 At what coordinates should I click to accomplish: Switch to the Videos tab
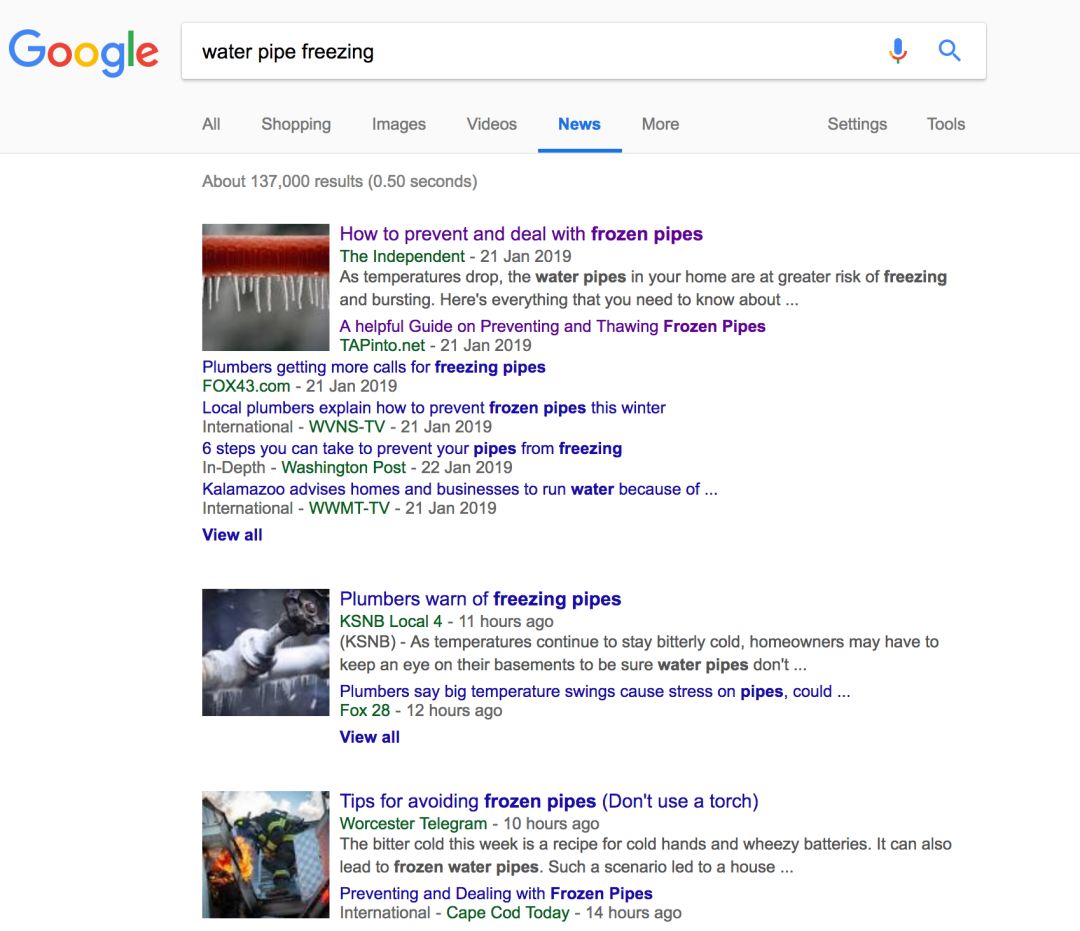coord(492,124)
